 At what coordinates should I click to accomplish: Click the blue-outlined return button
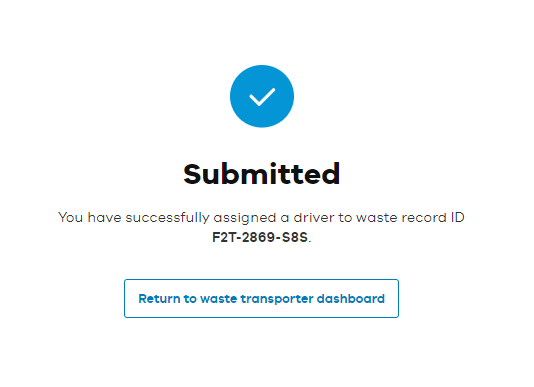coord(261,298)
